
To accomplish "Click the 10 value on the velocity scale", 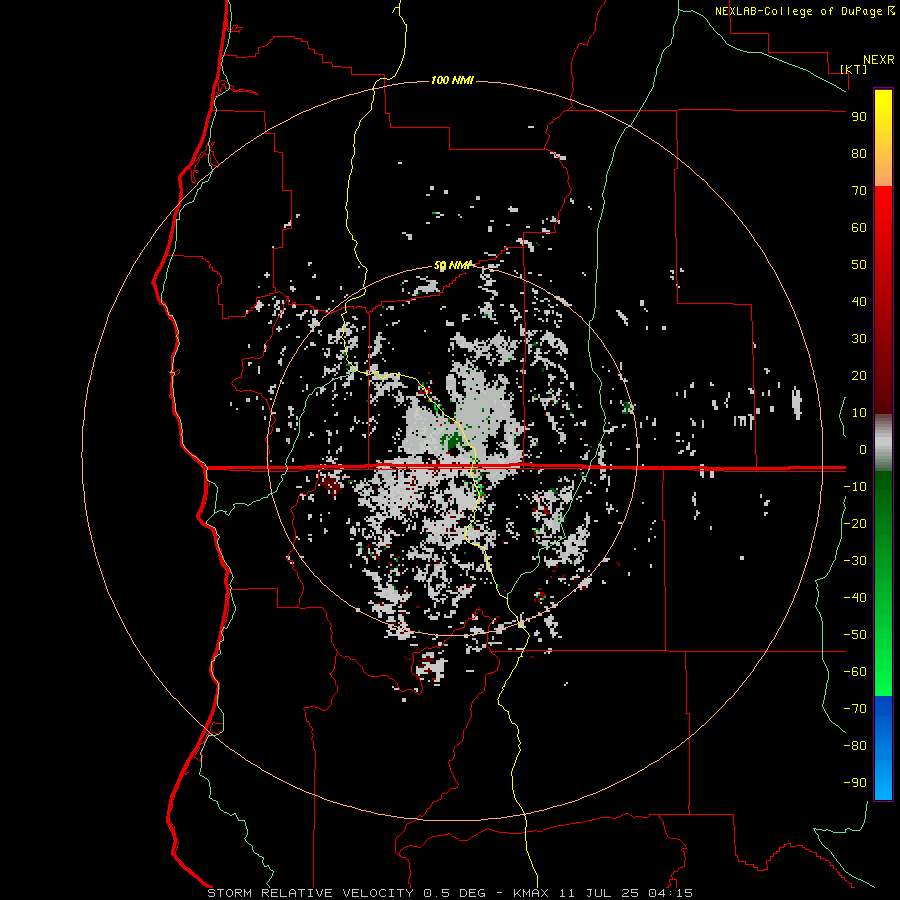I will [859, 413].
